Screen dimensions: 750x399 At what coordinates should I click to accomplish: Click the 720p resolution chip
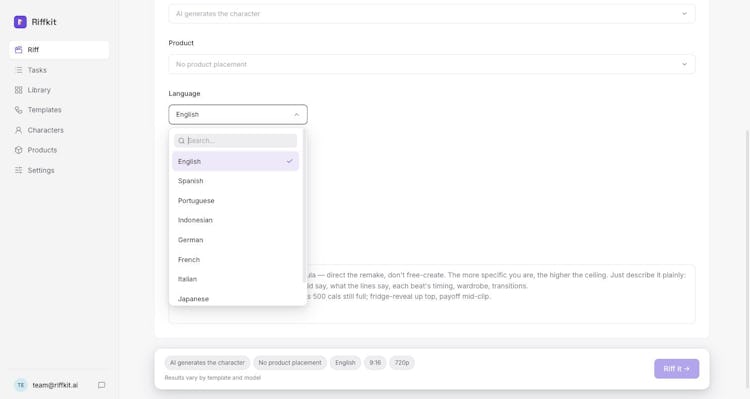[402, 363]
